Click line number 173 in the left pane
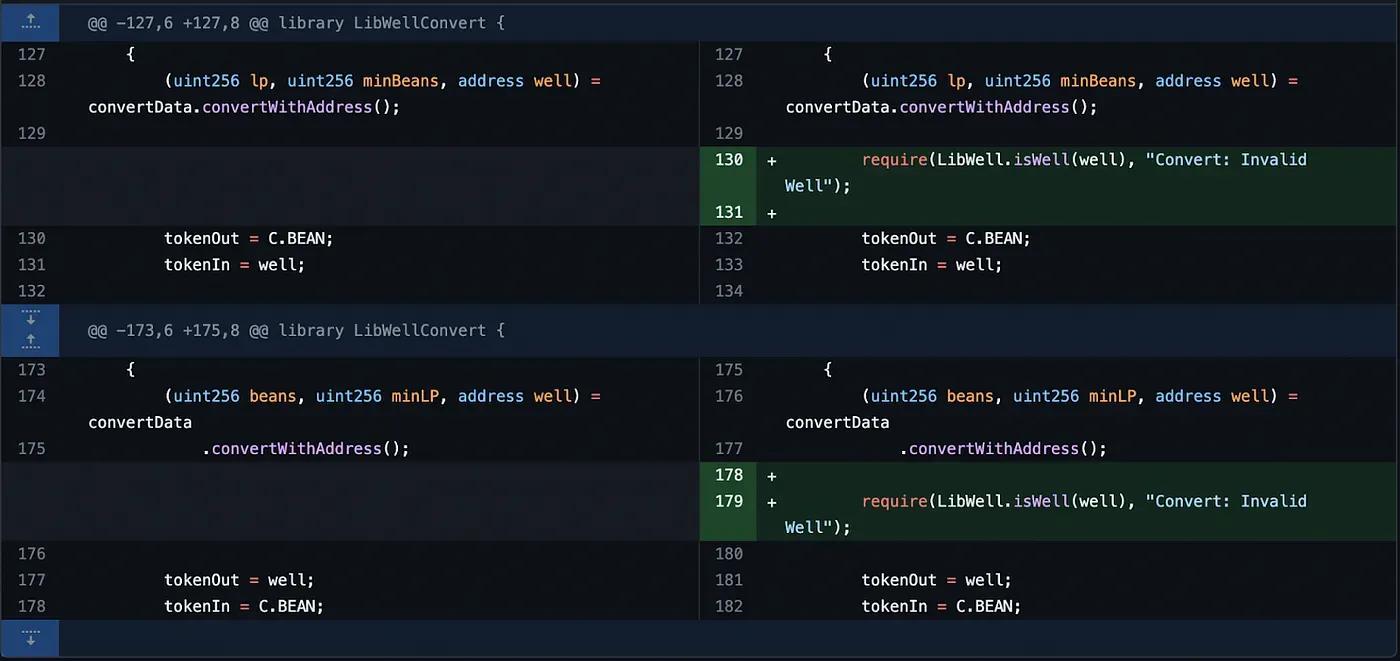The width and height of the screenshot is (1400, 661). (32, 370)
